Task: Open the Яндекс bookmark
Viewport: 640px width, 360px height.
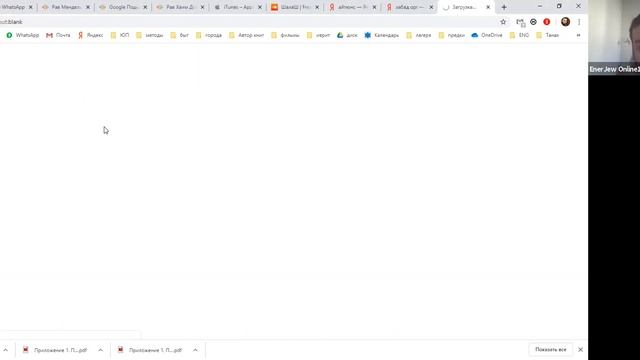Action: (x=91, y=36)
